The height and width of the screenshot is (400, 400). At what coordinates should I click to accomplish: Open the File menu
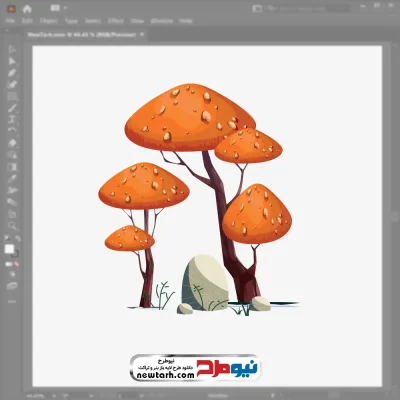[x=10, y=21]
